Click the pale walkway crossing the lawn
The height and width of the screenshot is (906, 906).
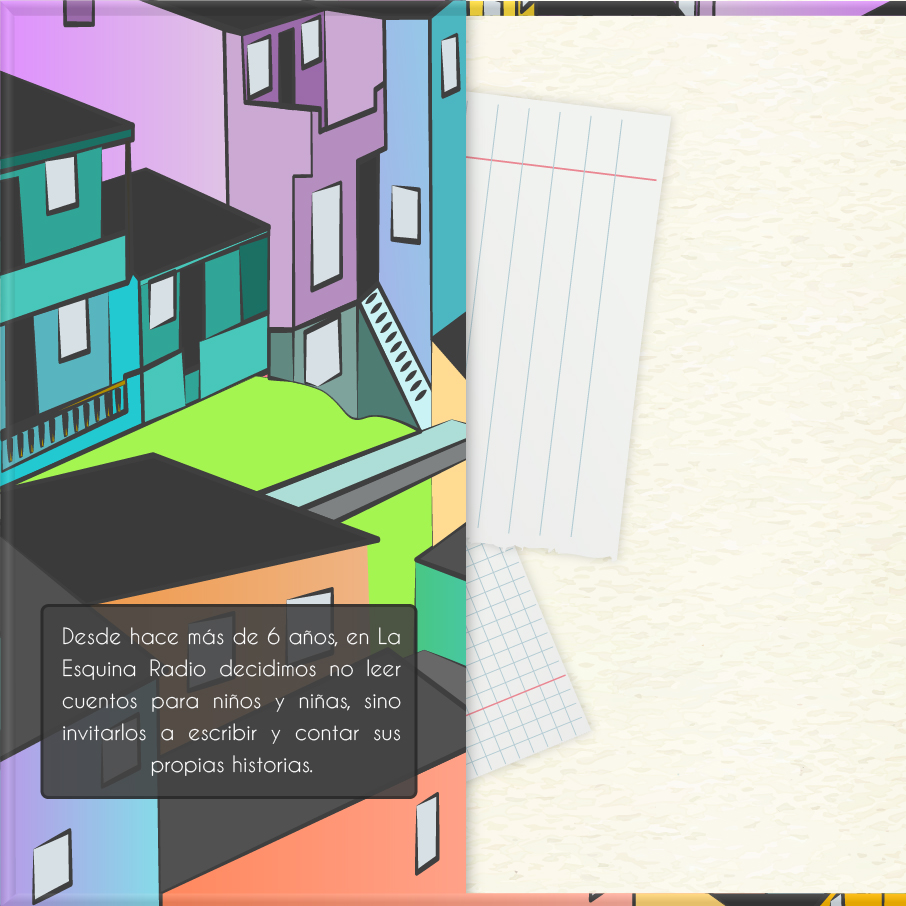coord(360,470)
